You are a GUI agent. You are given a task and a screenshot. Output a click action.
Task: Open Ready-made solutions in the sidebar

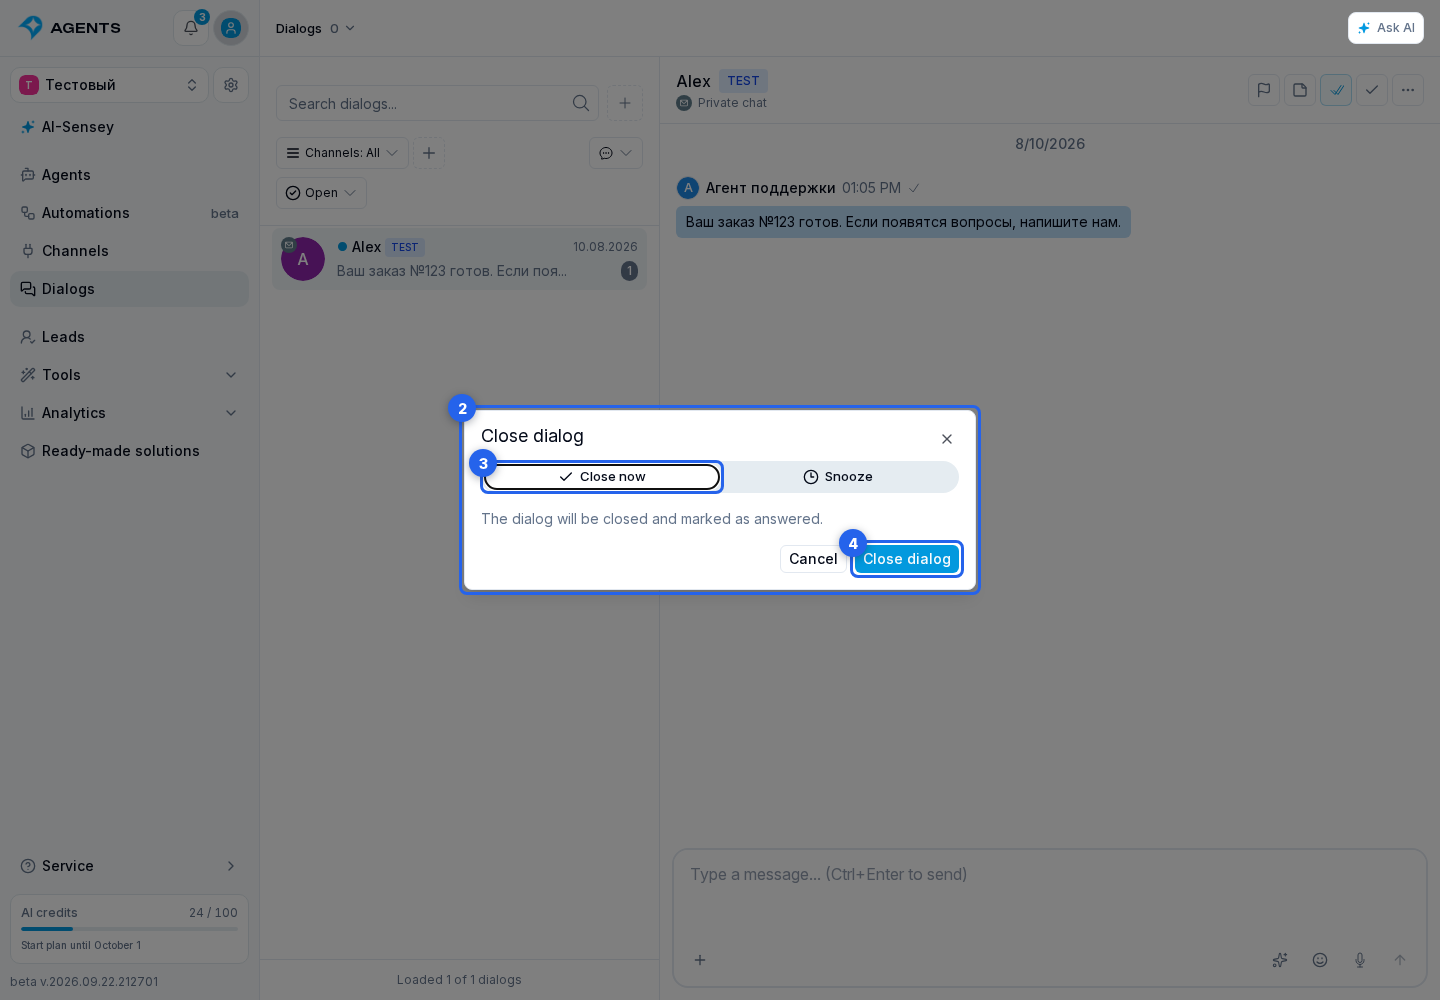[129, 451]
